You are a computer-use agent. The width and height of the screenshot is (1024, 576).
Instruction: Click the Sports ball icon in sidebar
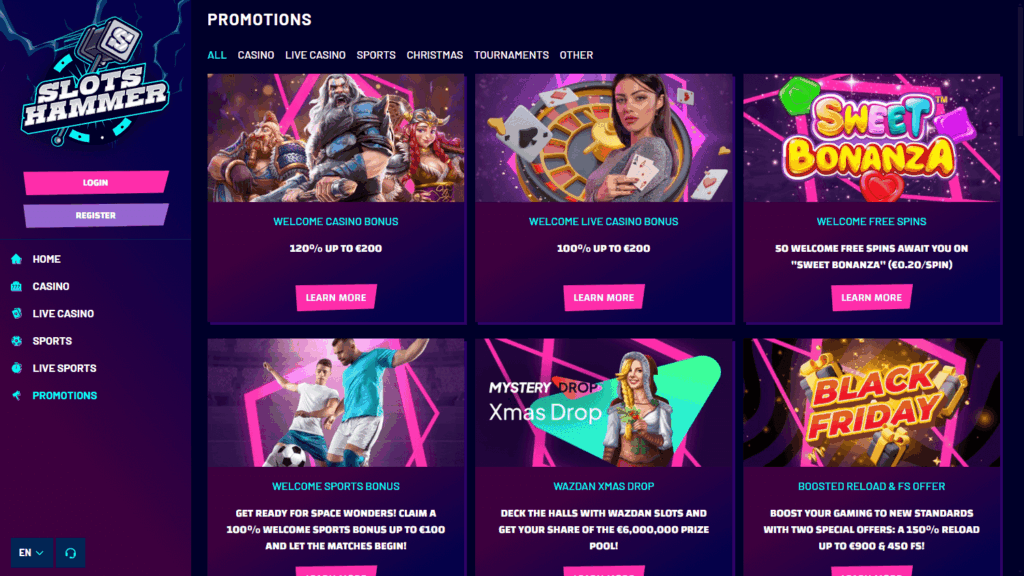(16, 341)
